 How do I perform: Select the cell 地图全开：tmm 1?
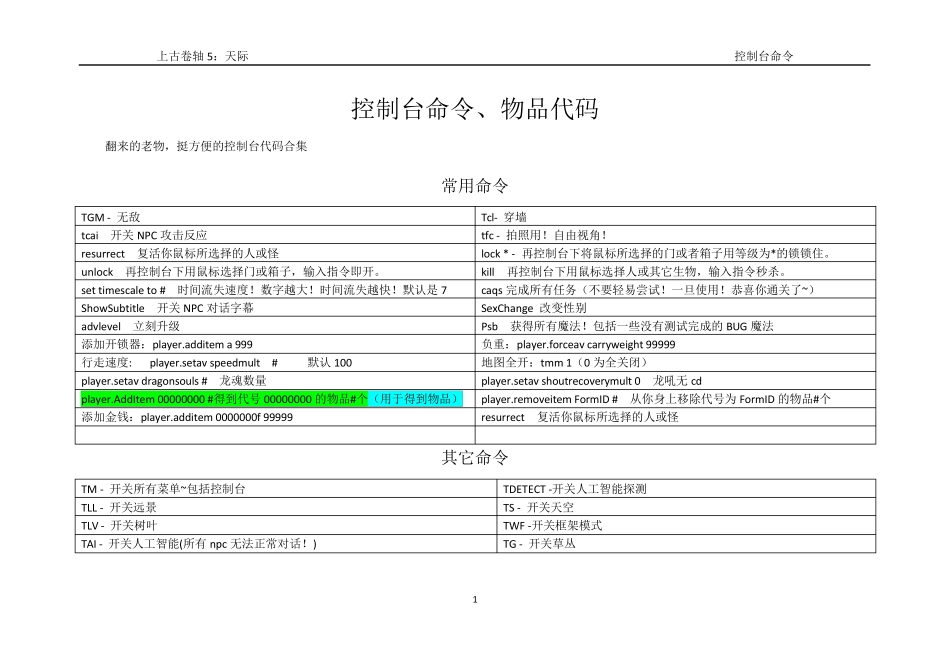tap(676, 362)
